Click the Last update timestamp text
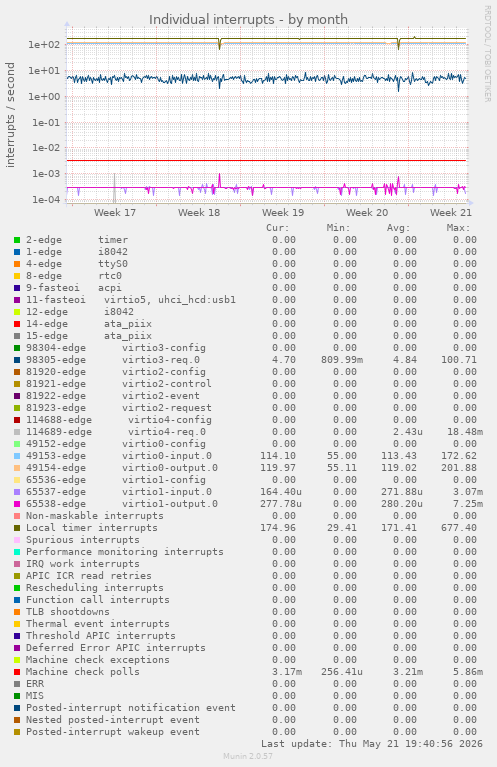The height and width of the screenshot is (767, 497). 372,744
